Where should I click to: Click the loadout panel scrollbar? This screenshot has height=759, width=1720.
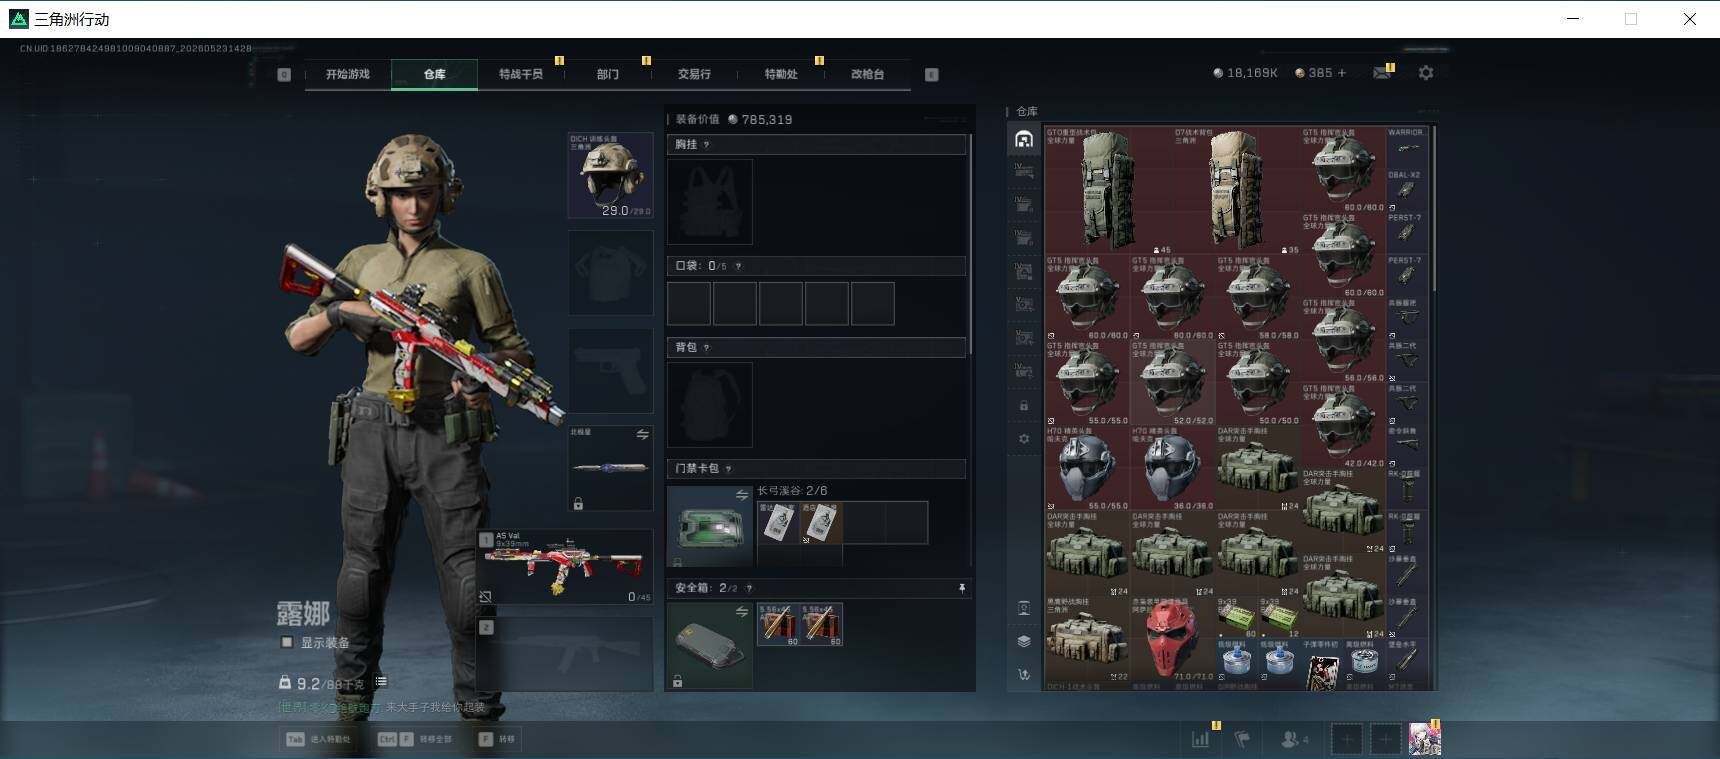coord(970,244)
